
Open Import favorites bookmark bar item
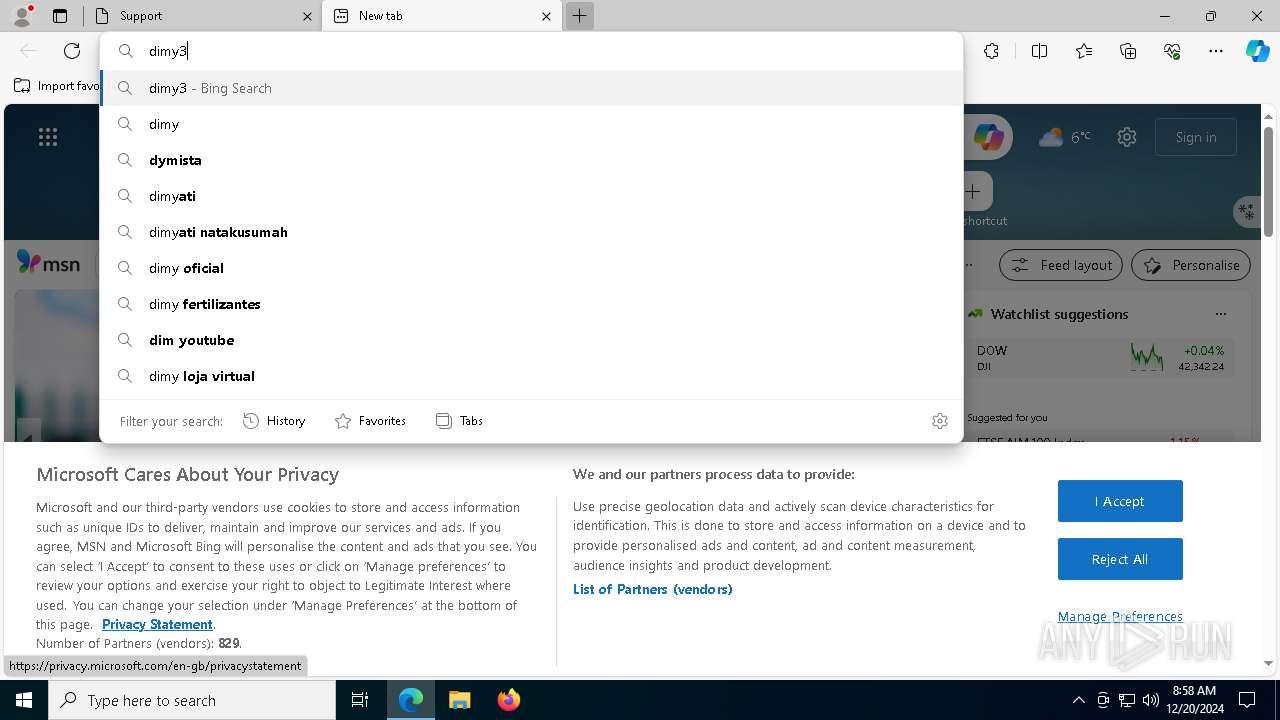pos(57,86)
